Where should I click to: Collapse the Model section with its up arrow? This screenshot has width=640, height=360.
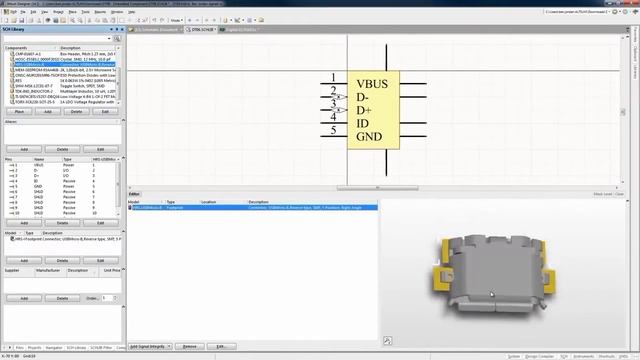coord(123,232)
